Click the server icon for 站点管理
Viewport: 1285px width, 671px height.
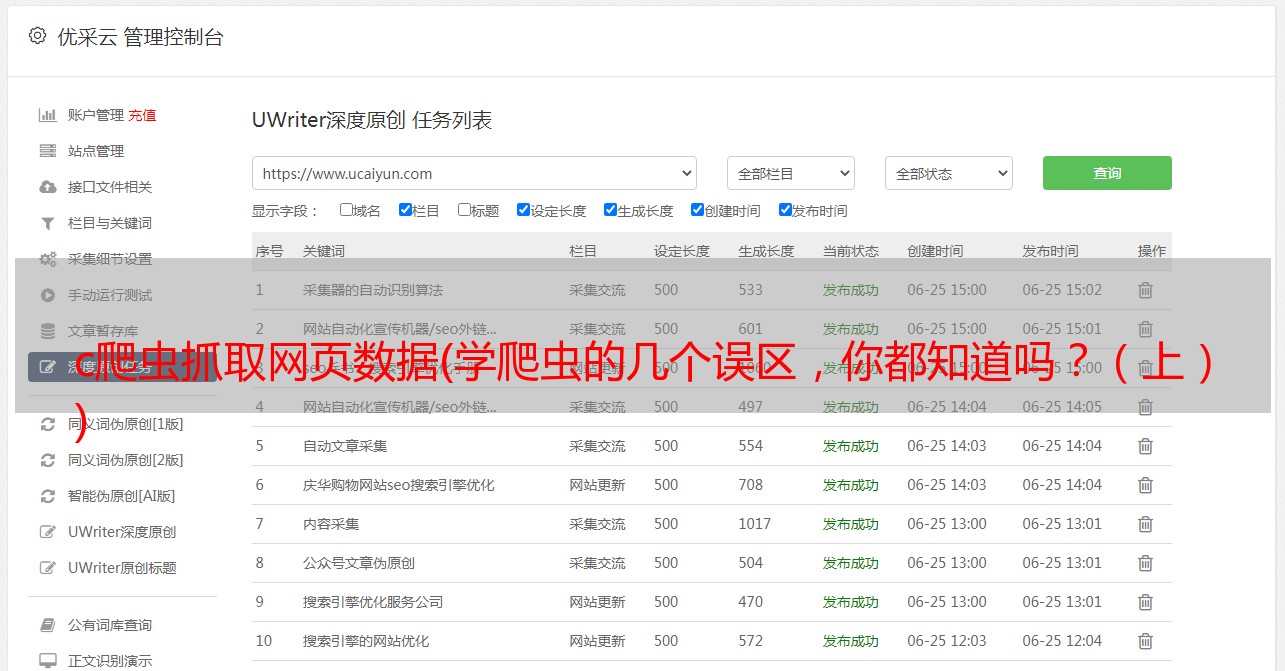point(47,151)
